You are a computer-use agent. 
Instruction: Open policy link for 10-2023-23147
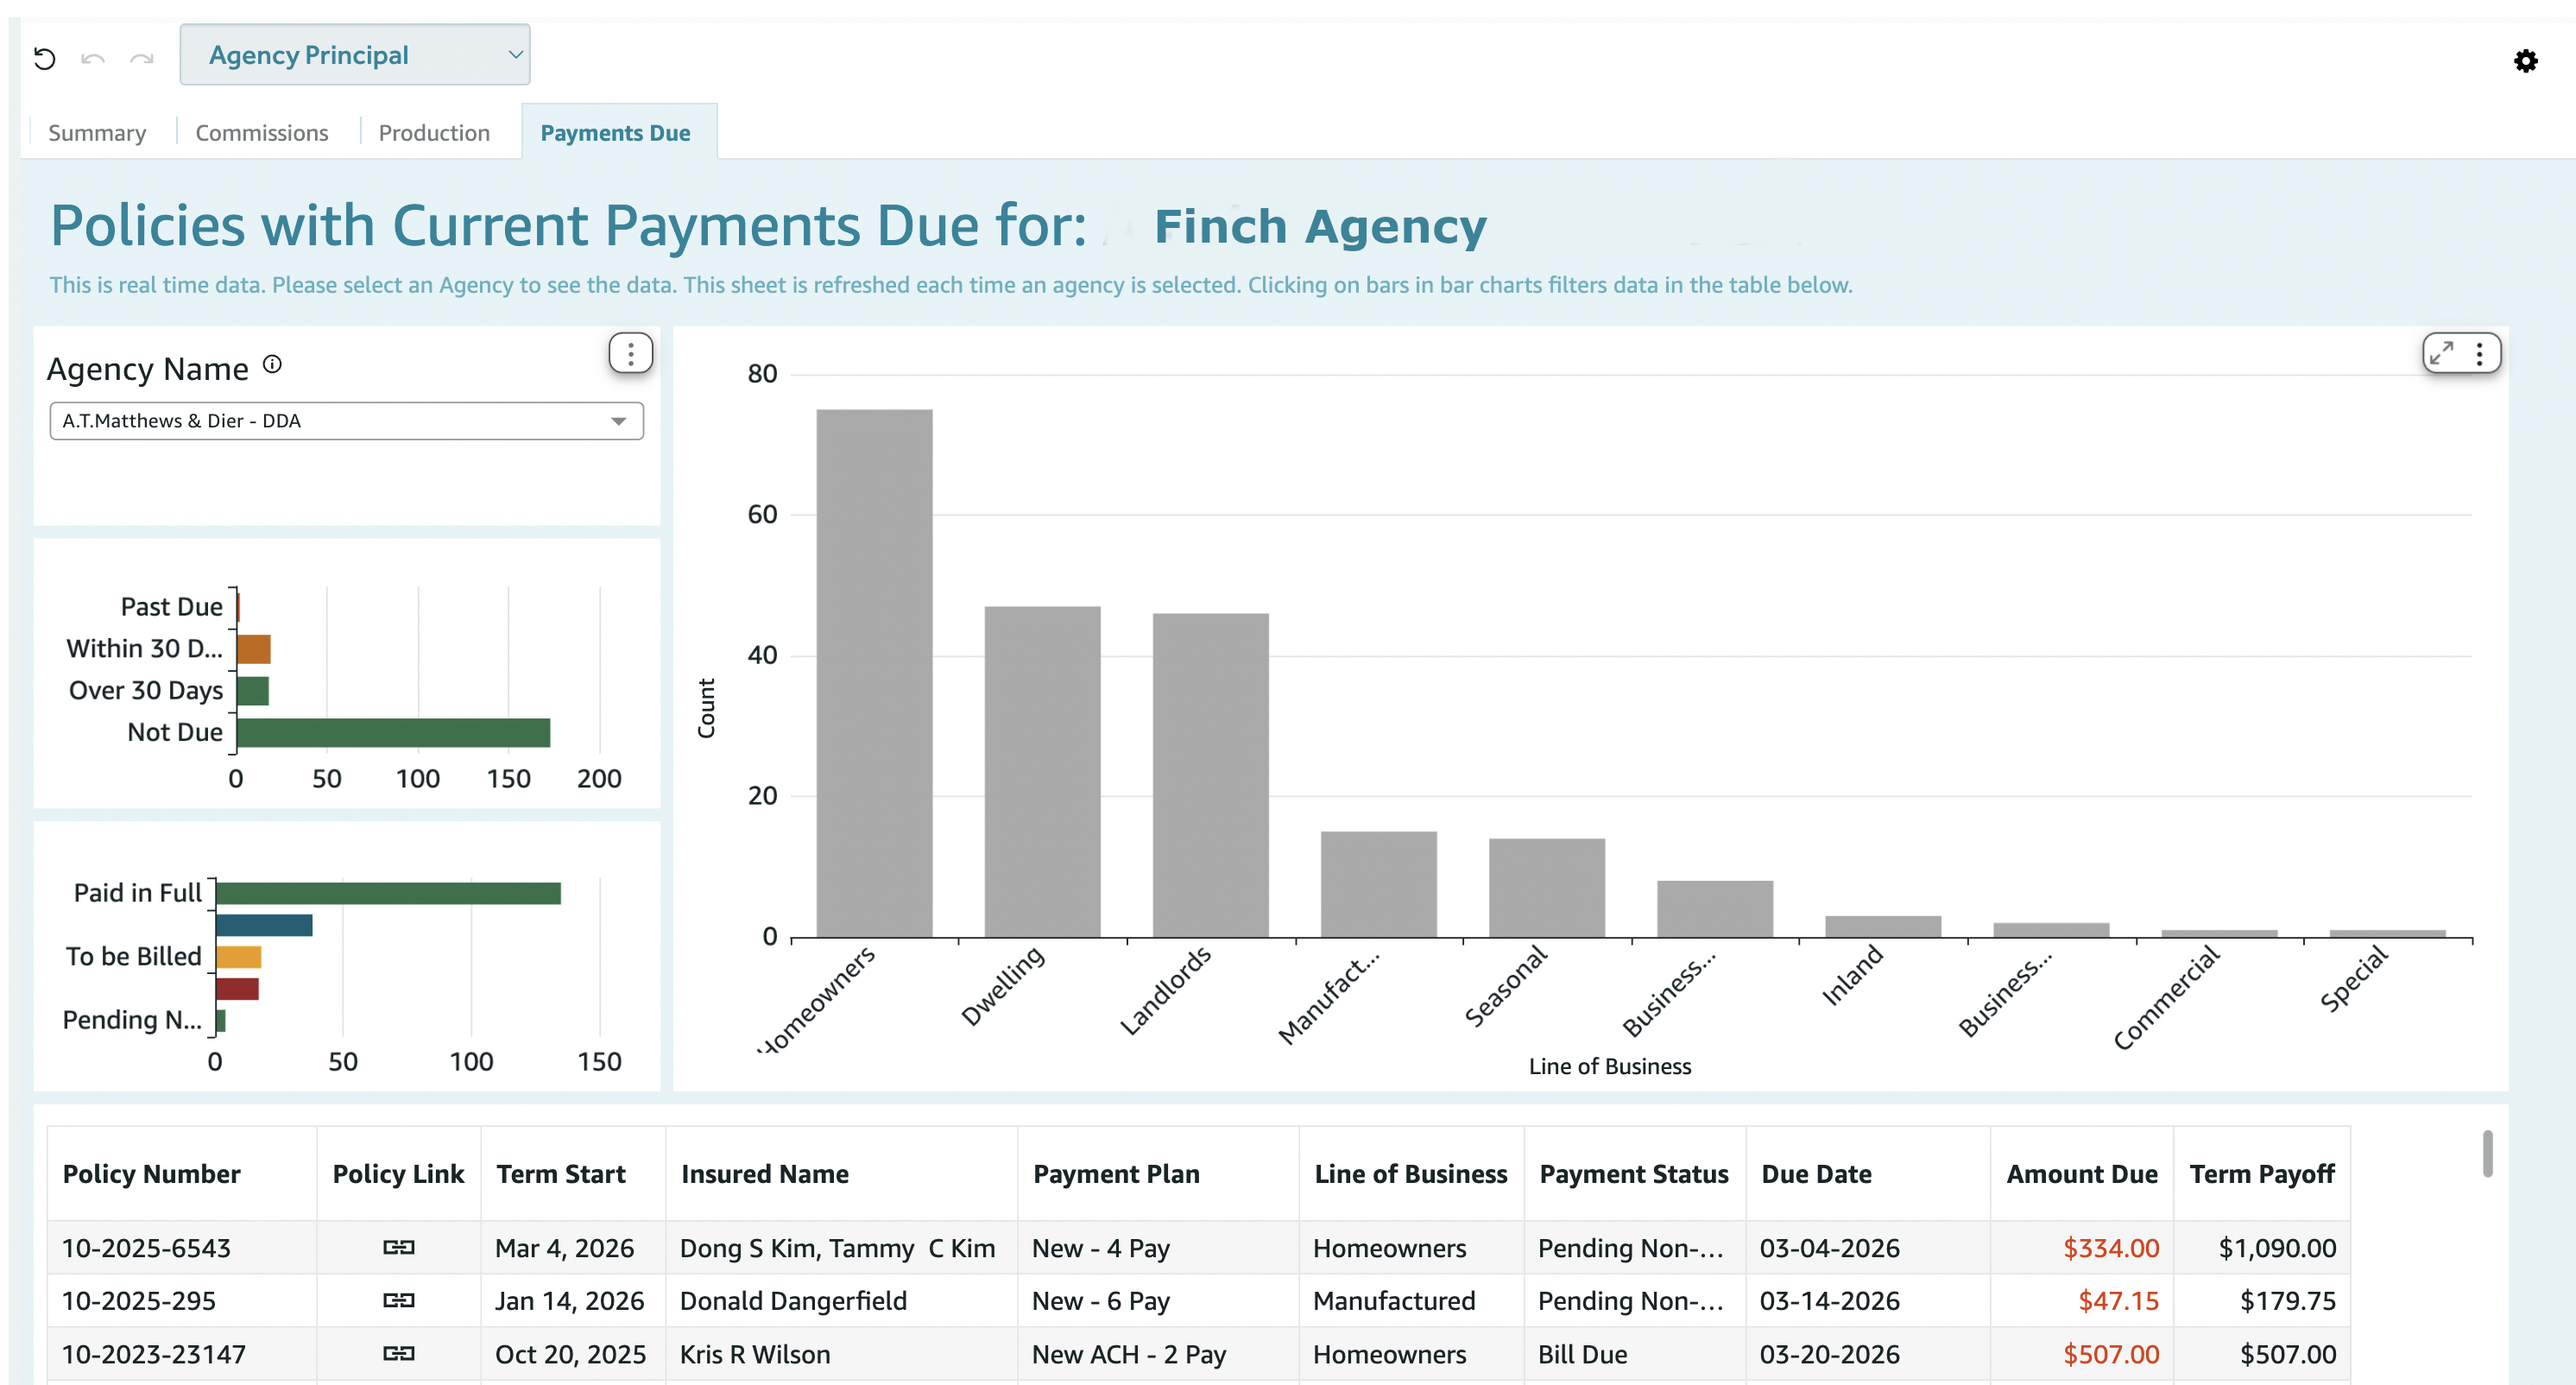(398, 1353)
